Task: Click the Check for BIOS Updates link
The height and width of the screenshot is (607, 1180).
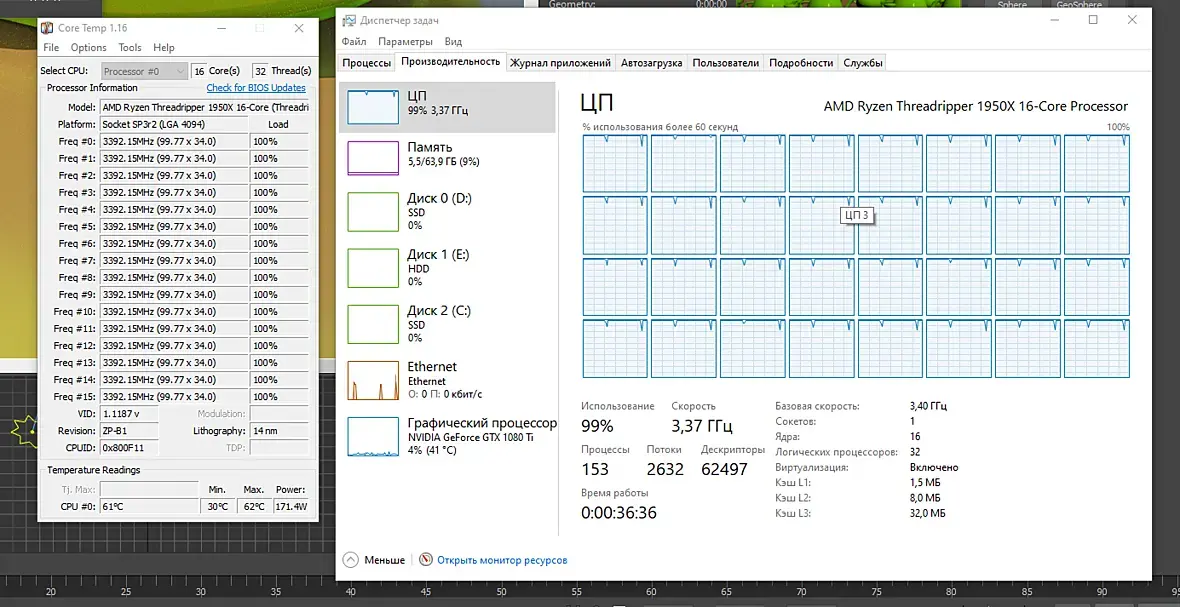Action: pos(256,88)
